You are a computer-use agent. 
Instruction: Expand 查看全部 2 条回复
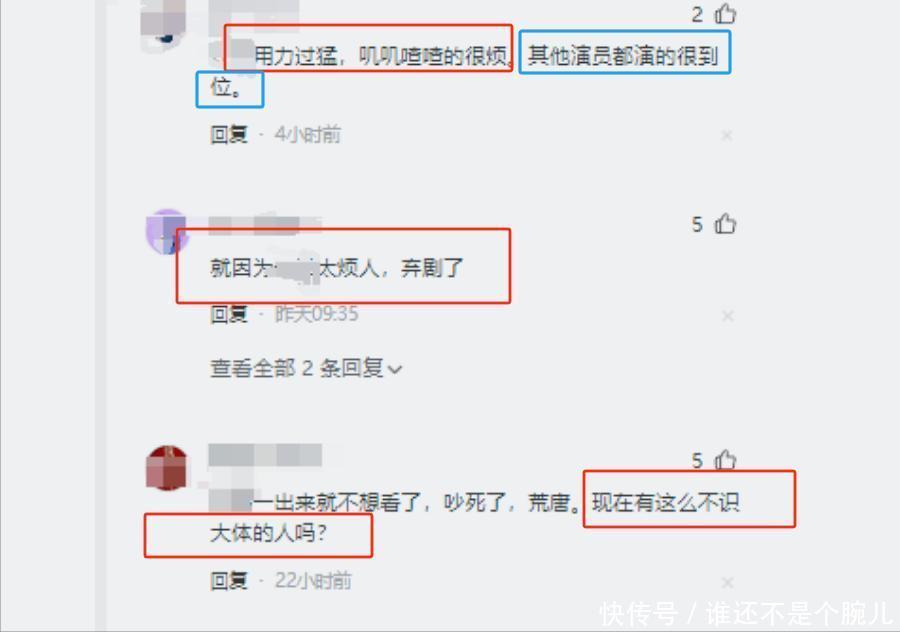click(x=306, y=368)
